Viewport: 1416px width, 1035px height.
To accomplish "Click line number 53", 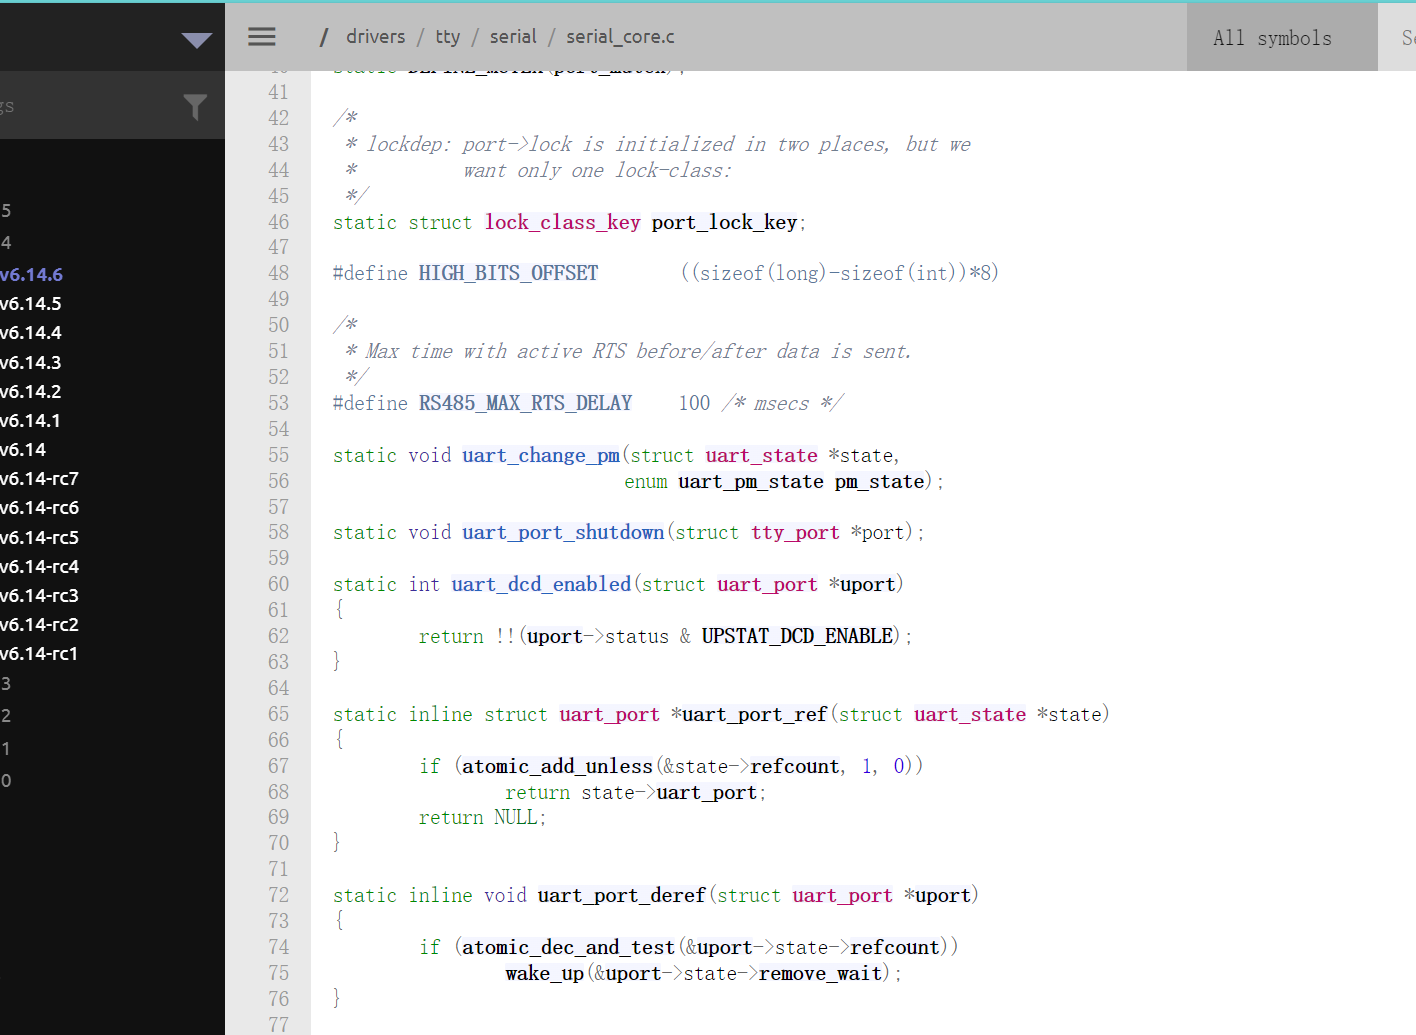I will (278, 403).
